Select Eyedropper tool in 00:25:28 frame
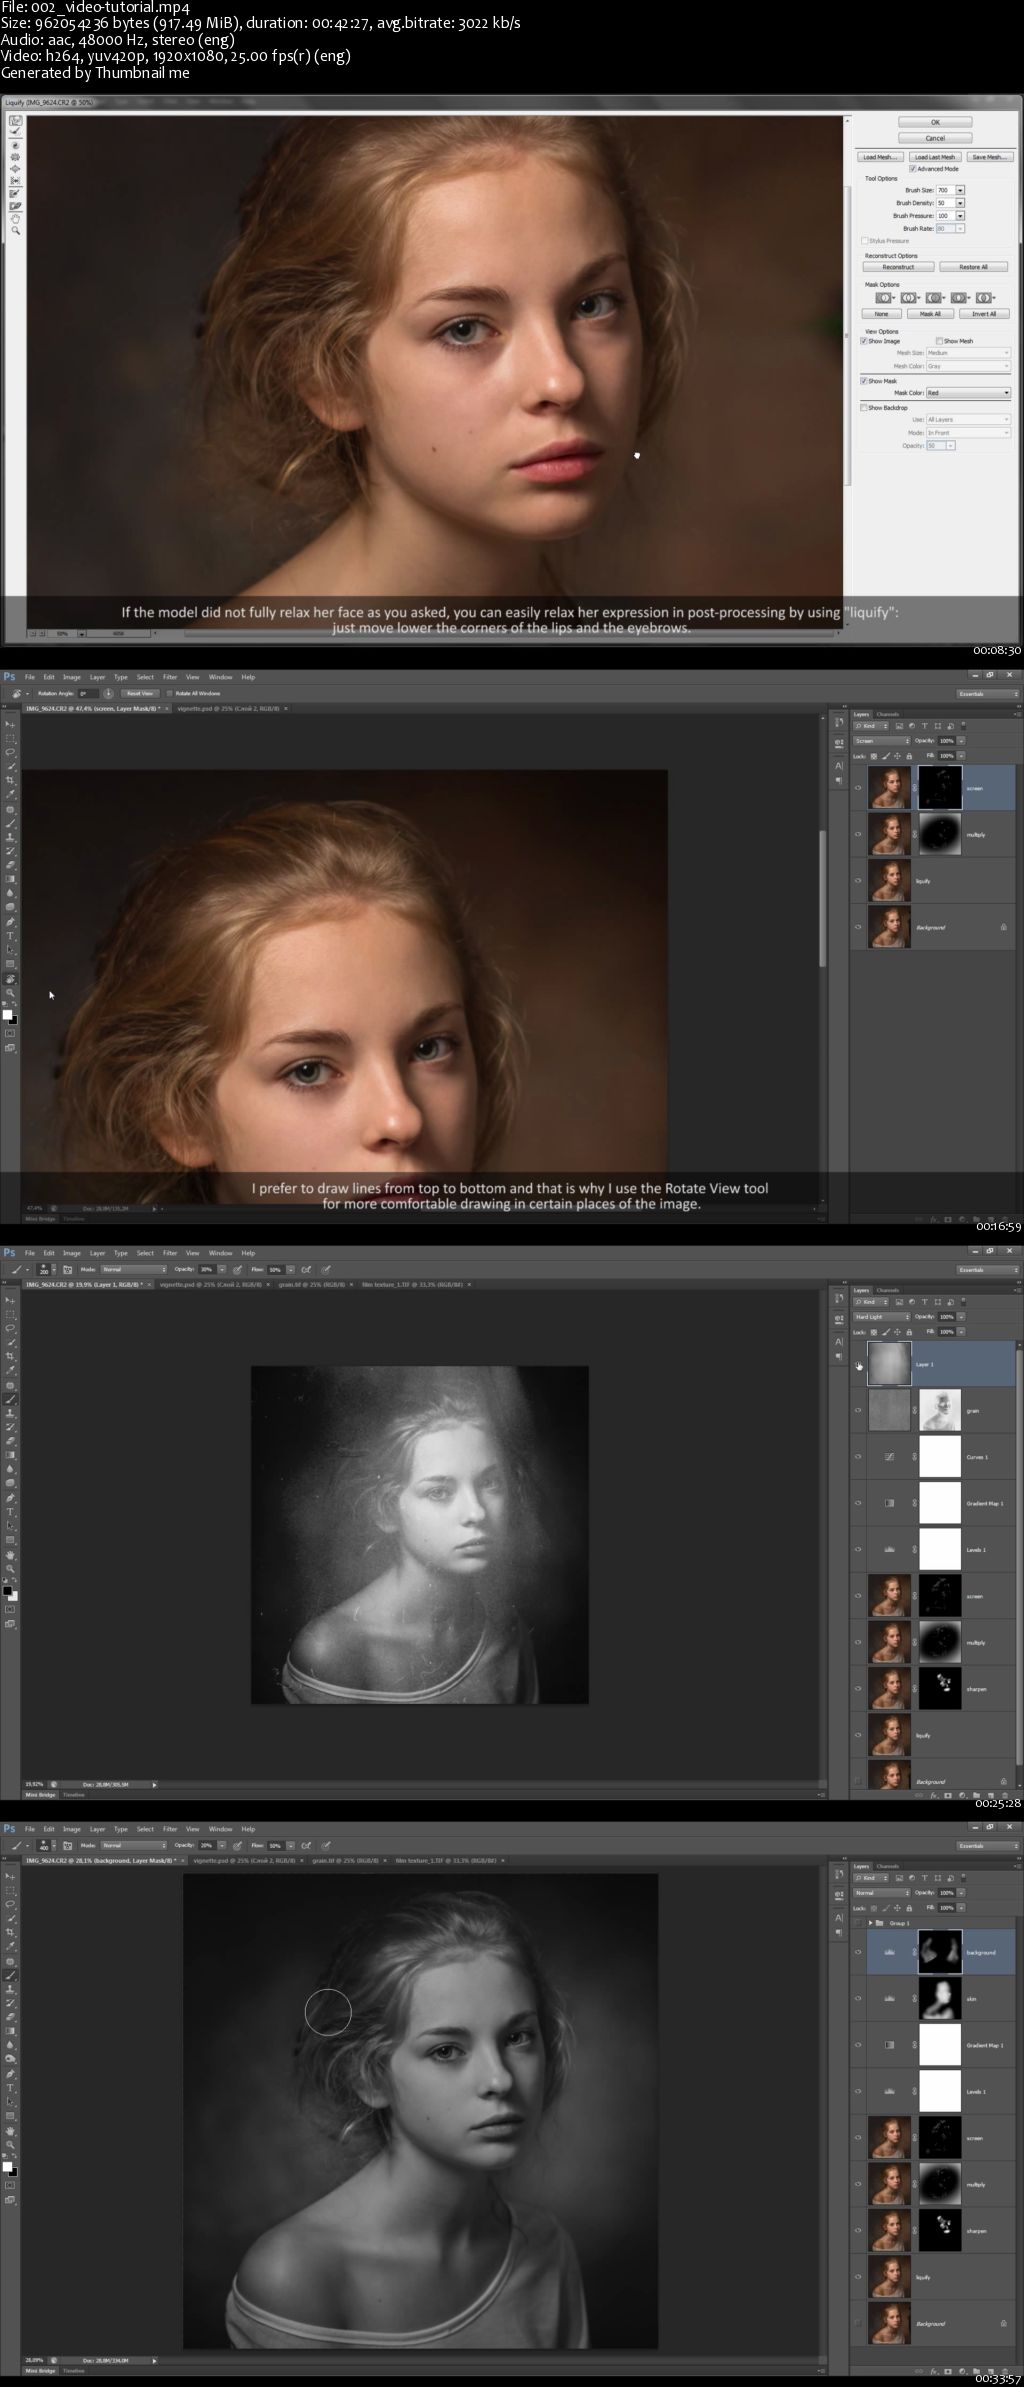 pos(10,1371)
